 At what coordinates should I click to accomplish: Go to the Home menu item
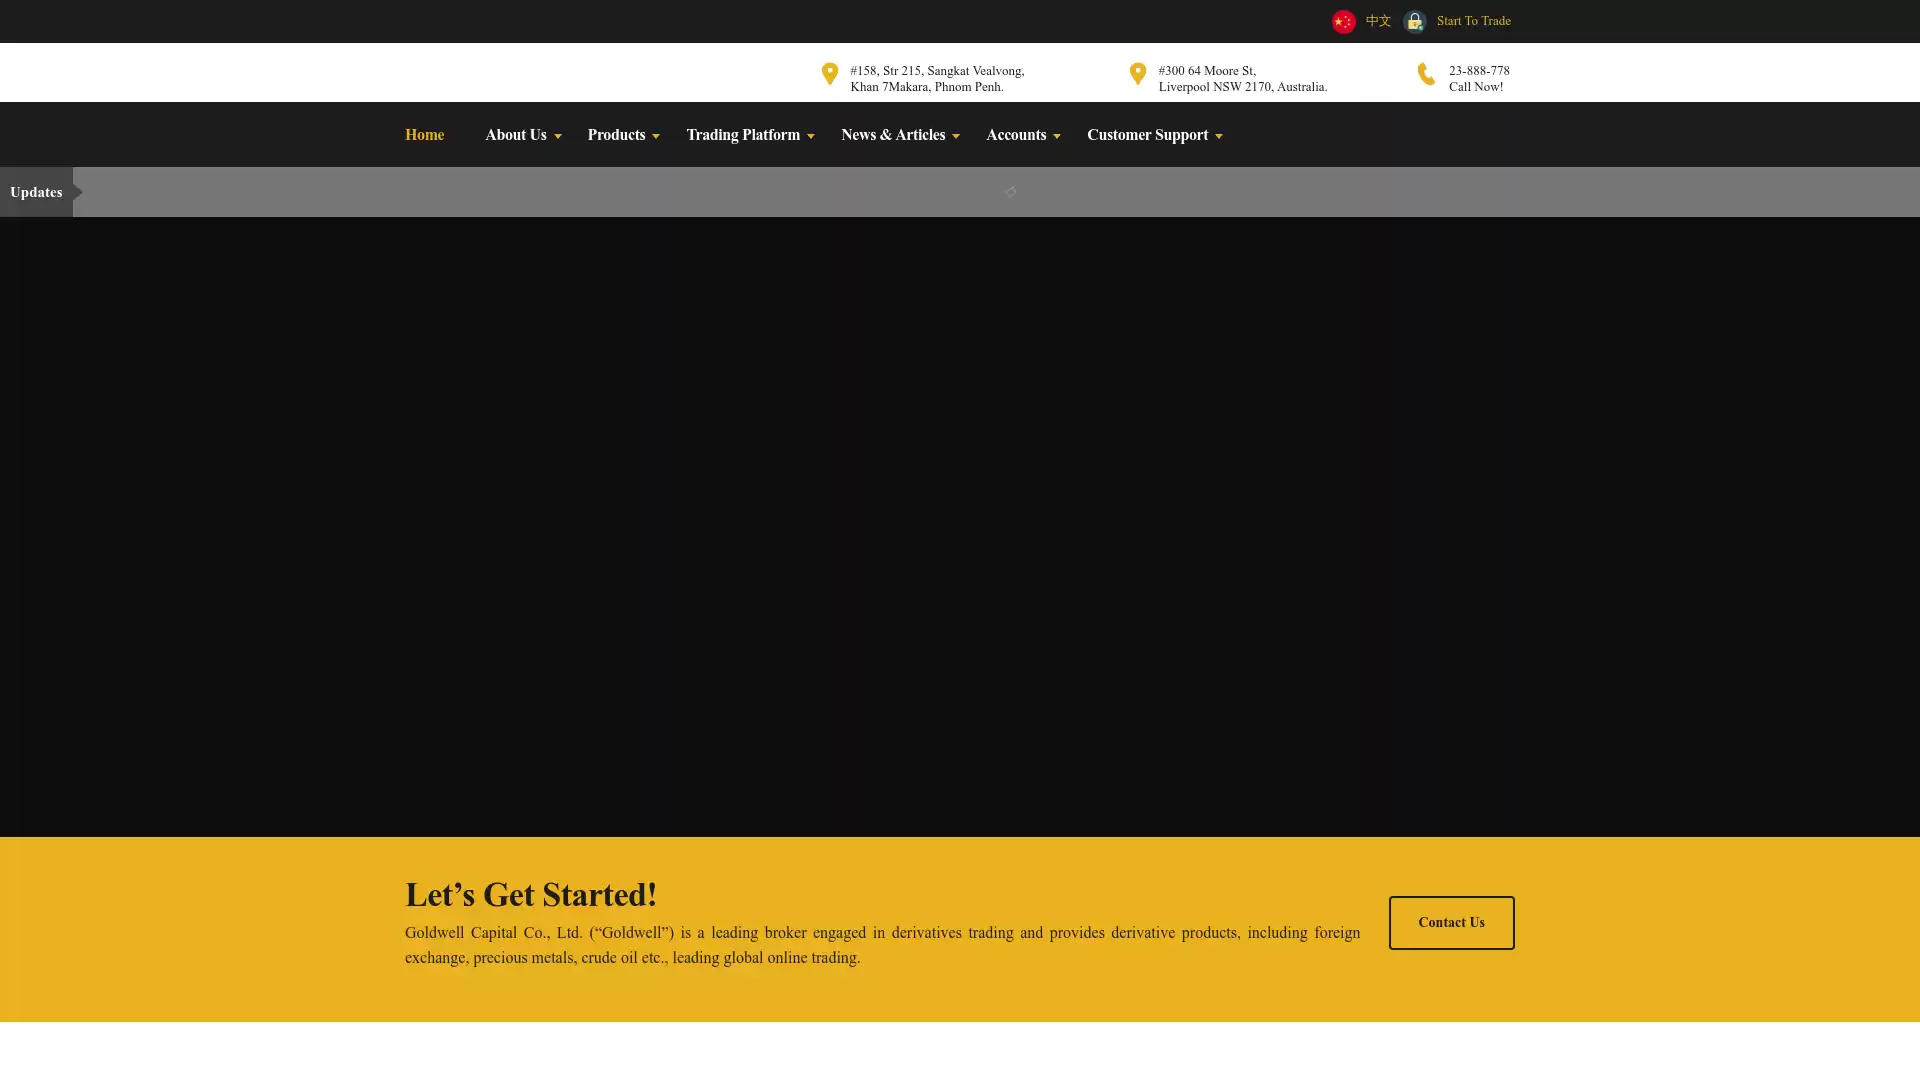424,135
